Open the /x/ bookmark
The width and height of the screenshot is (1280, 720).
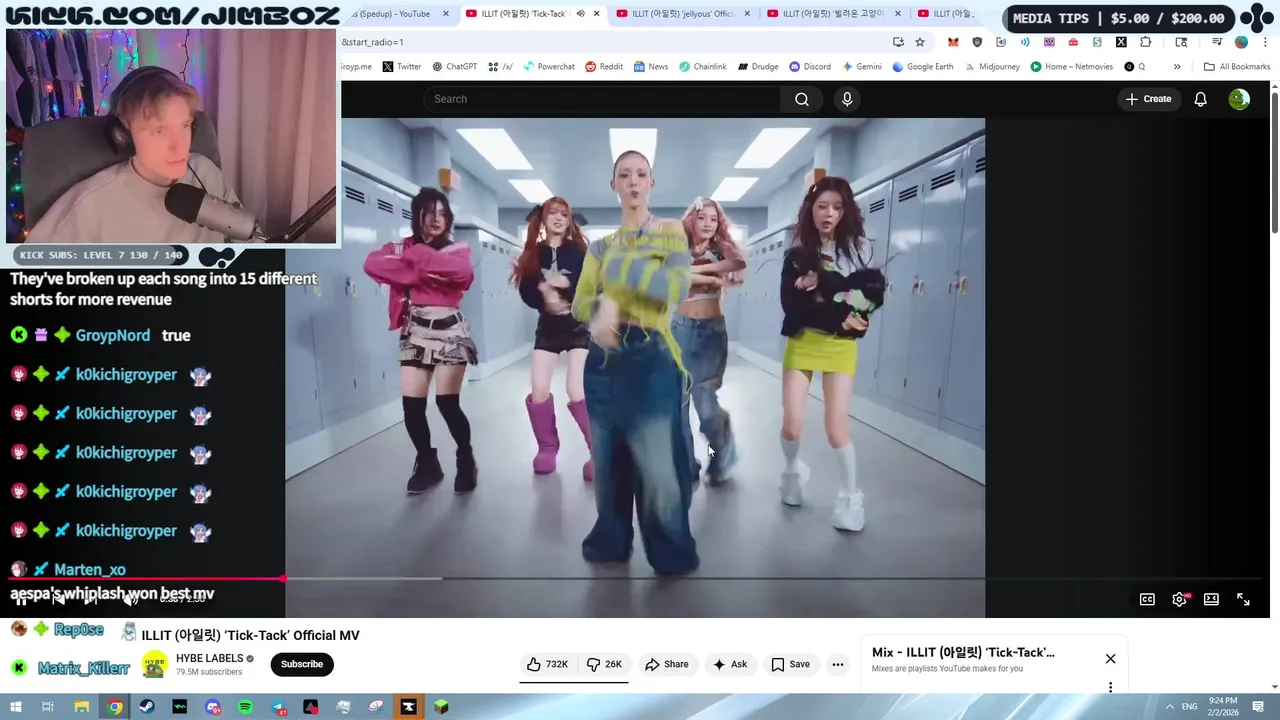pyautogui.click(x=500, y=67)
